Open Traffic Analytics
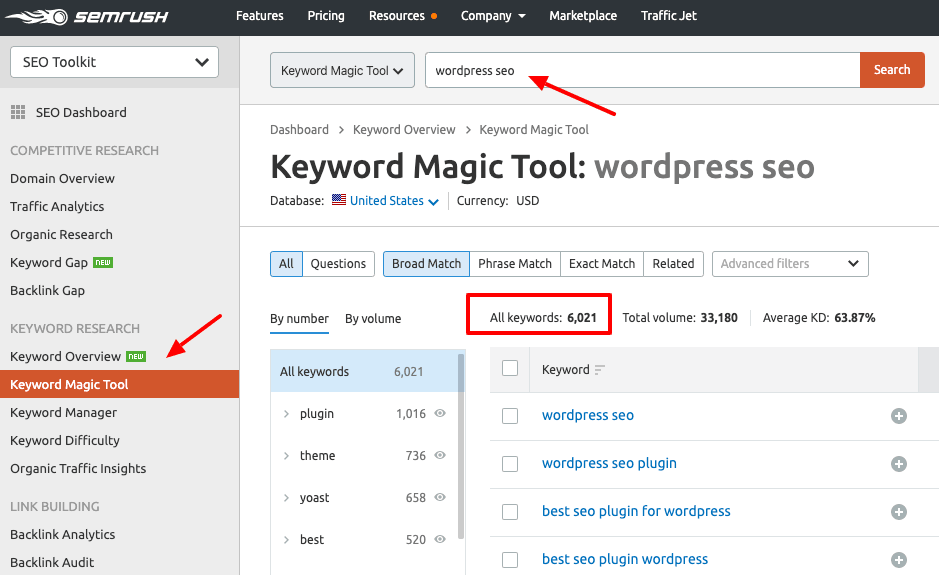Image resolution: width=939 pixels, height=575 pixels. point(57,207)
